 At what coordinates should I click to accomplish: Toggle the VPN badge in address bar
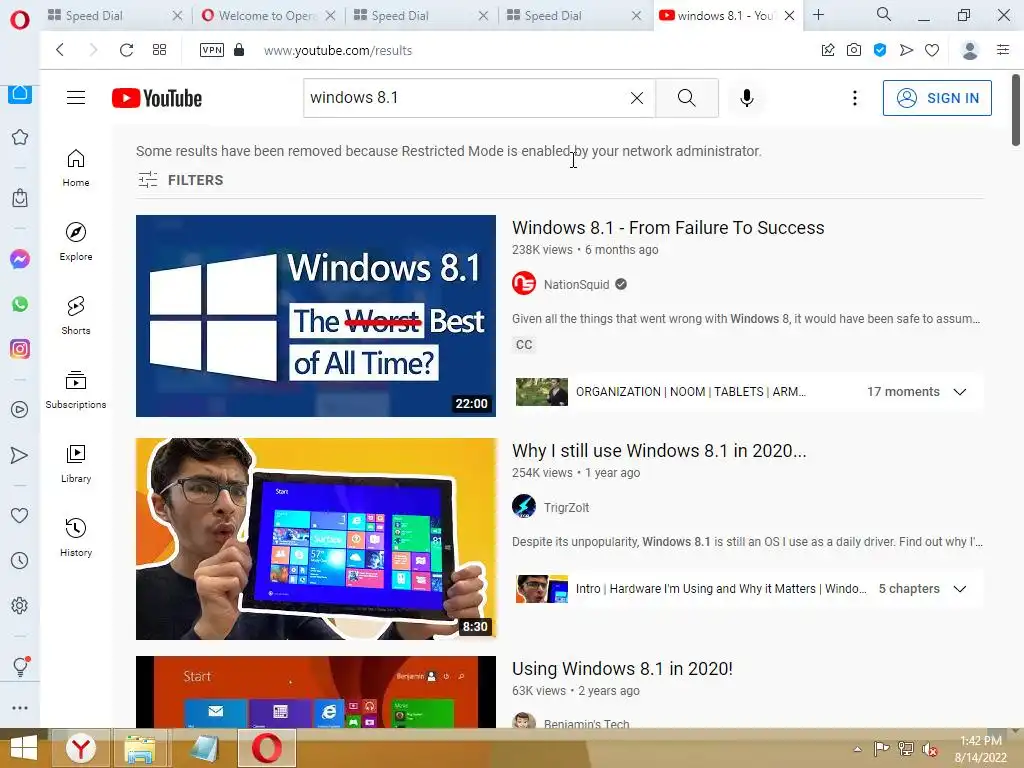(212, 50)
